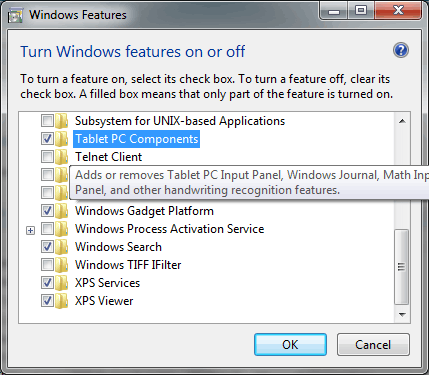This screenshot has width=429, height=375.
Task: Open the Windows Features help icon
Action: (x=401, y=51)
